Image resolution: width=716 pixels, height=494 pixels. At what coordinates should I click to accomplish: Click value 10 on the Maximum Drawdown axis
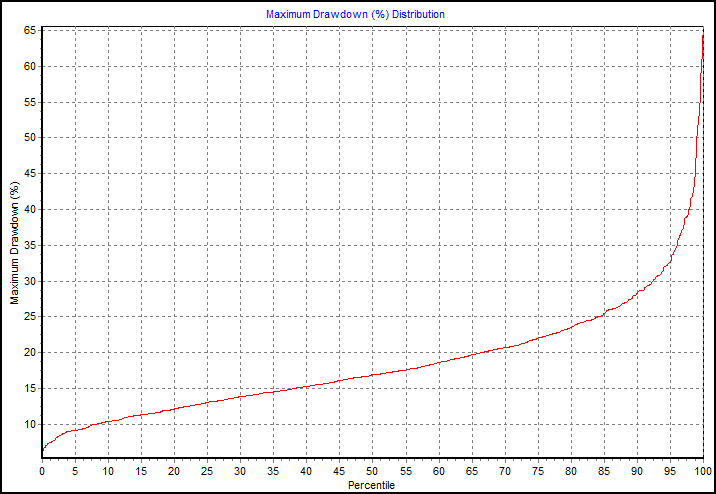pyautogui.click(x=30, y=424)
